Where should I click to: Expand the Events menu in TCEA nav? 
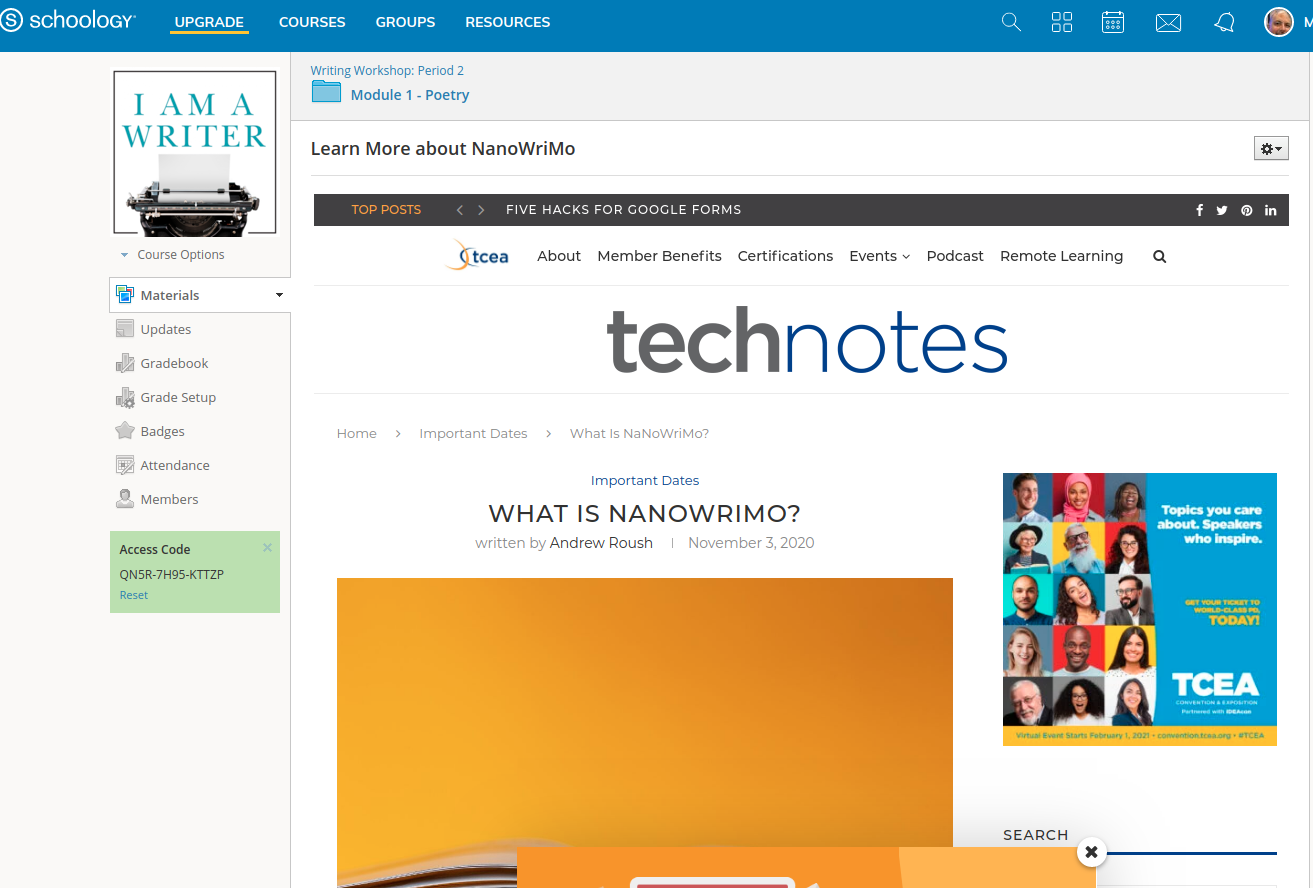coord(880,256)
